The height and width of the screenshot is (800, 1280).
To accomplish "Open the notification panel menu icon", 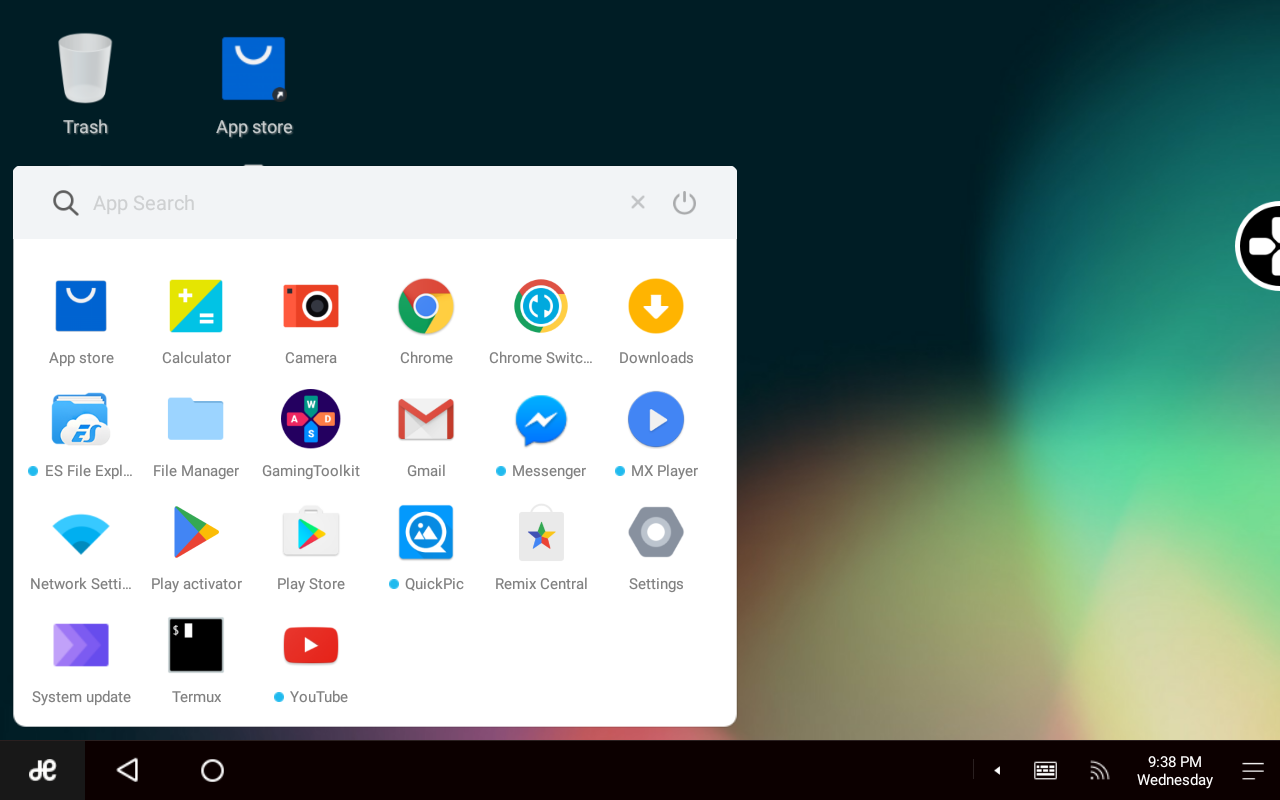I will tap(1253, 770).
